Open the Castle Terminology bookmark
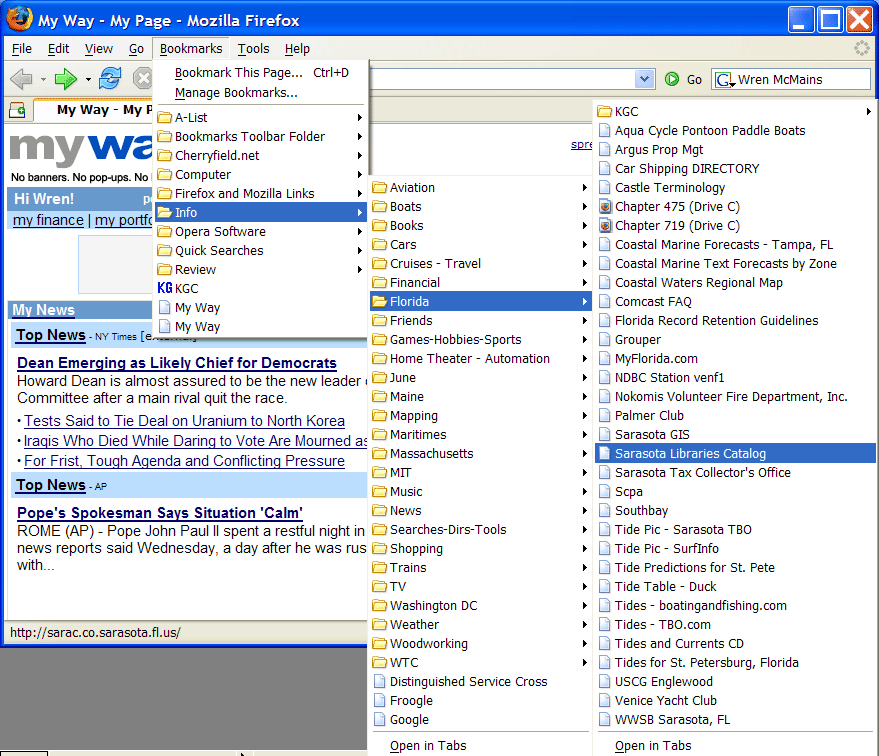879x756 pixels. coord(735,188)
